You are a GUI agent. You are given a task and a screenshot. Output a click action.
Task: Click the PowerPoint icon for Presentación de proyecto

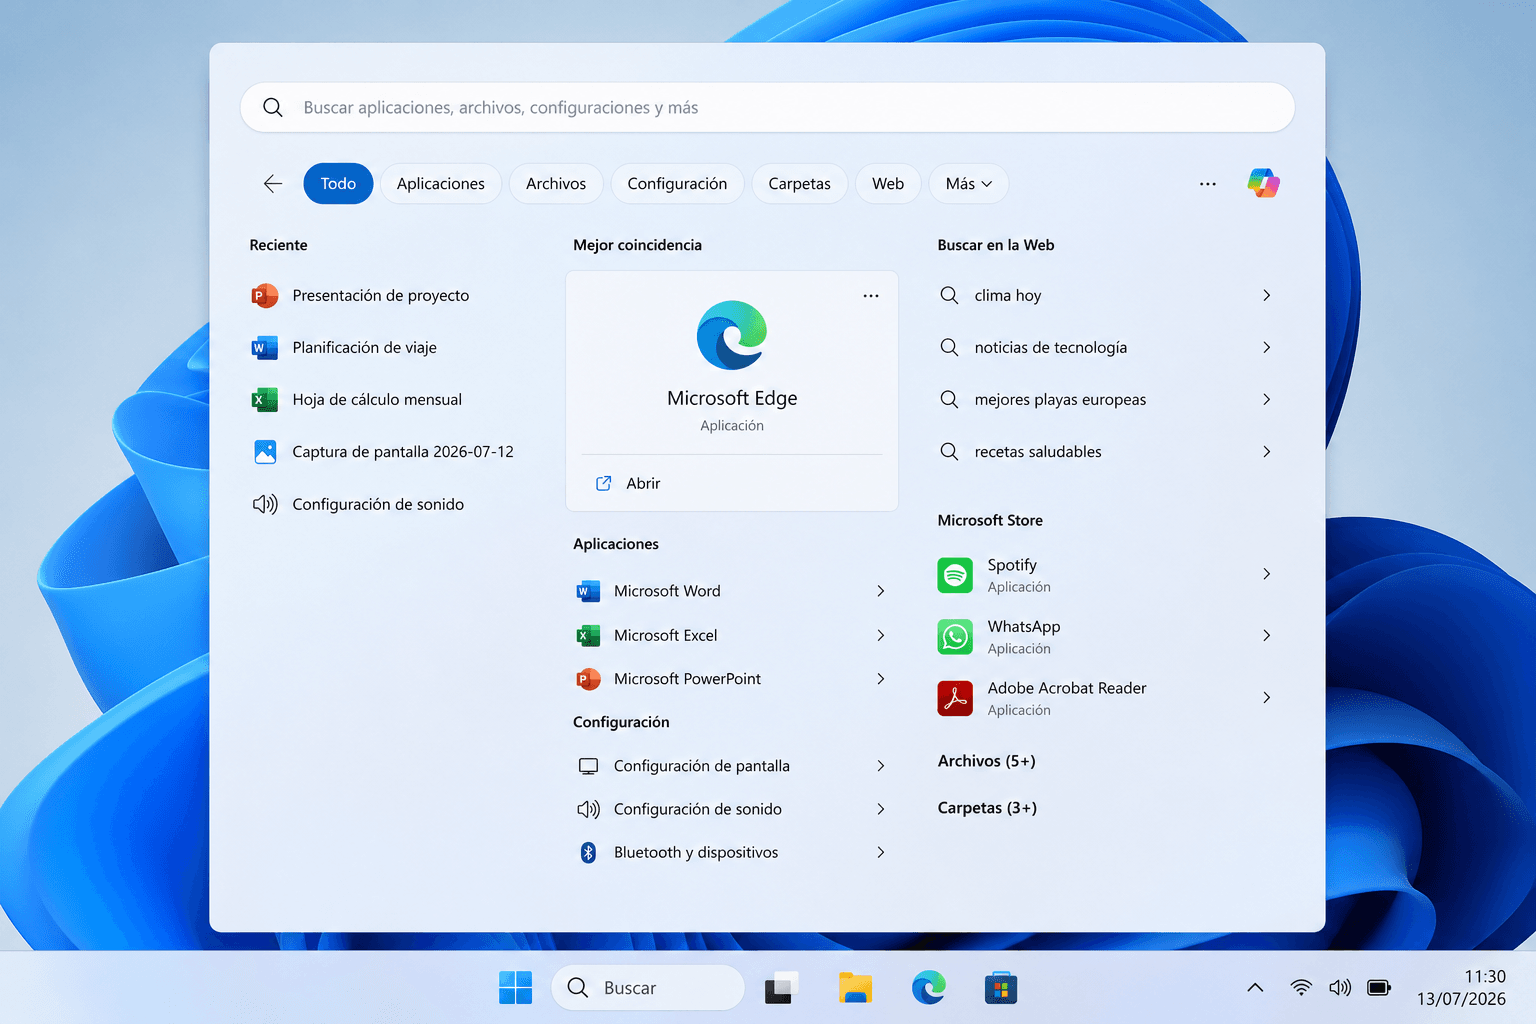[265, 295]
